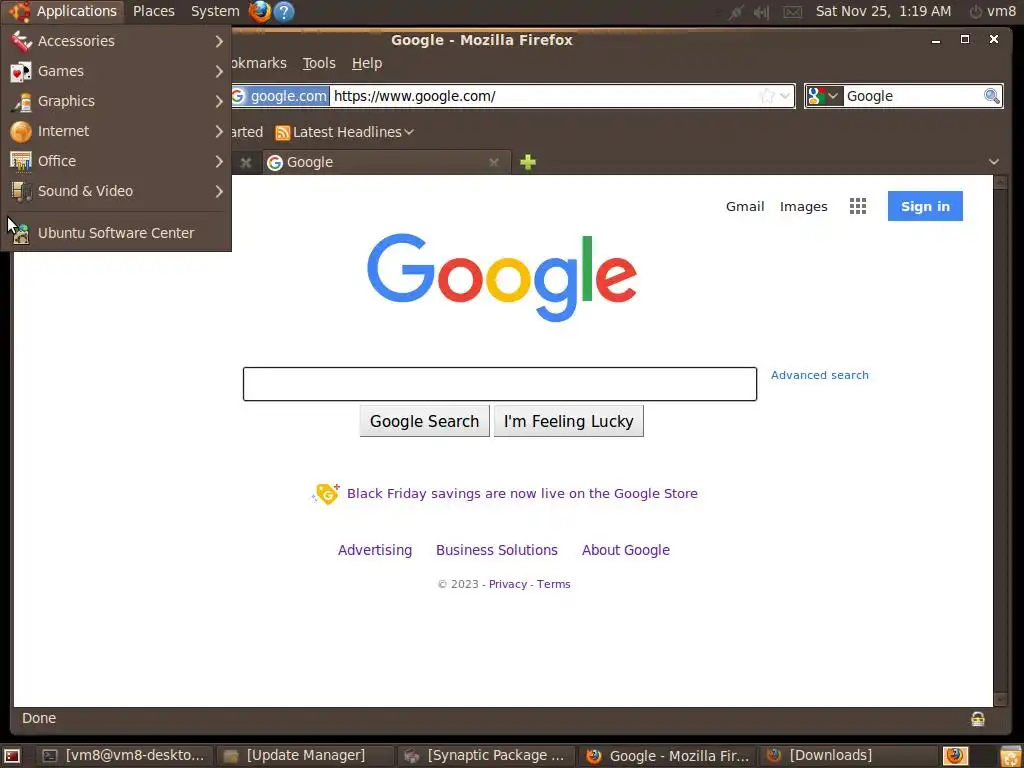Open a new tab with green plus

point(528,162)
